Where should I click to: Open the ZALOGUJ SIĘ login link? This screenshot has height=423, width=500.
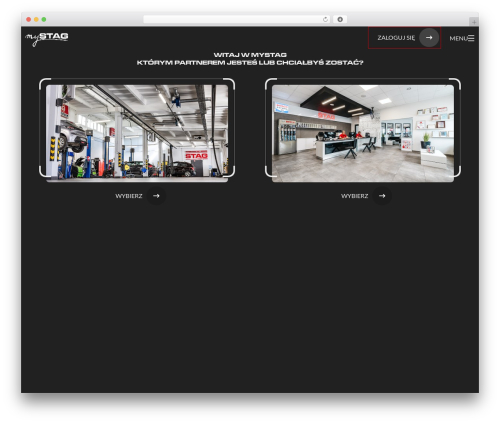tap(404, 38)
